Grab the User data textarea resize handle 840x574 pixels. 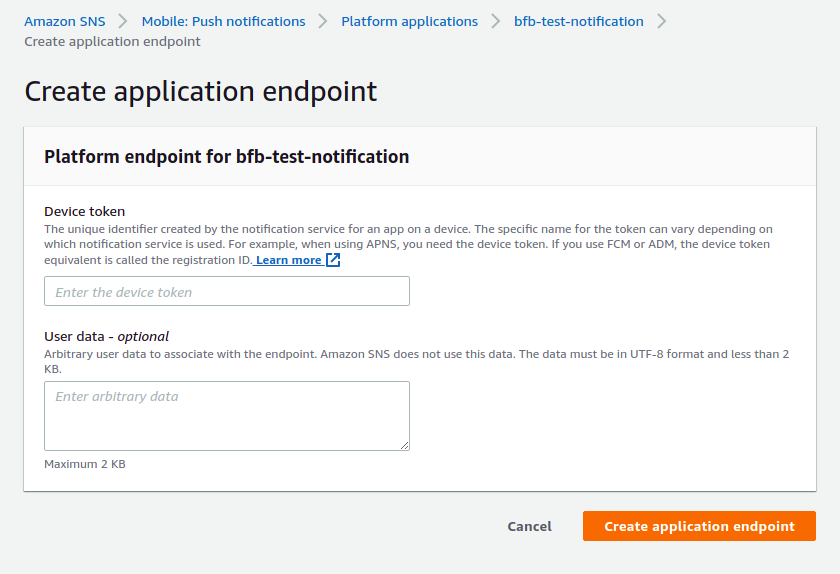tap(404, 445)
